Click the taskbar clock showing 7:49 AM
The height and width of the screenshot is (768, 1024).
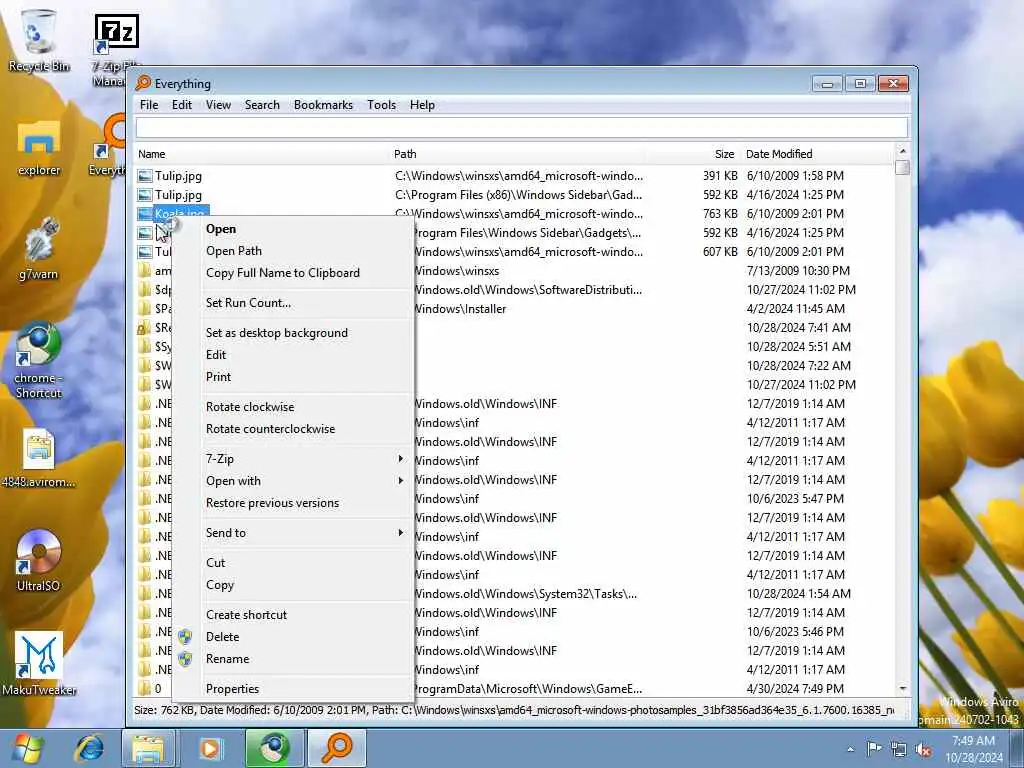pyautogui.click(x=973, y=748)
